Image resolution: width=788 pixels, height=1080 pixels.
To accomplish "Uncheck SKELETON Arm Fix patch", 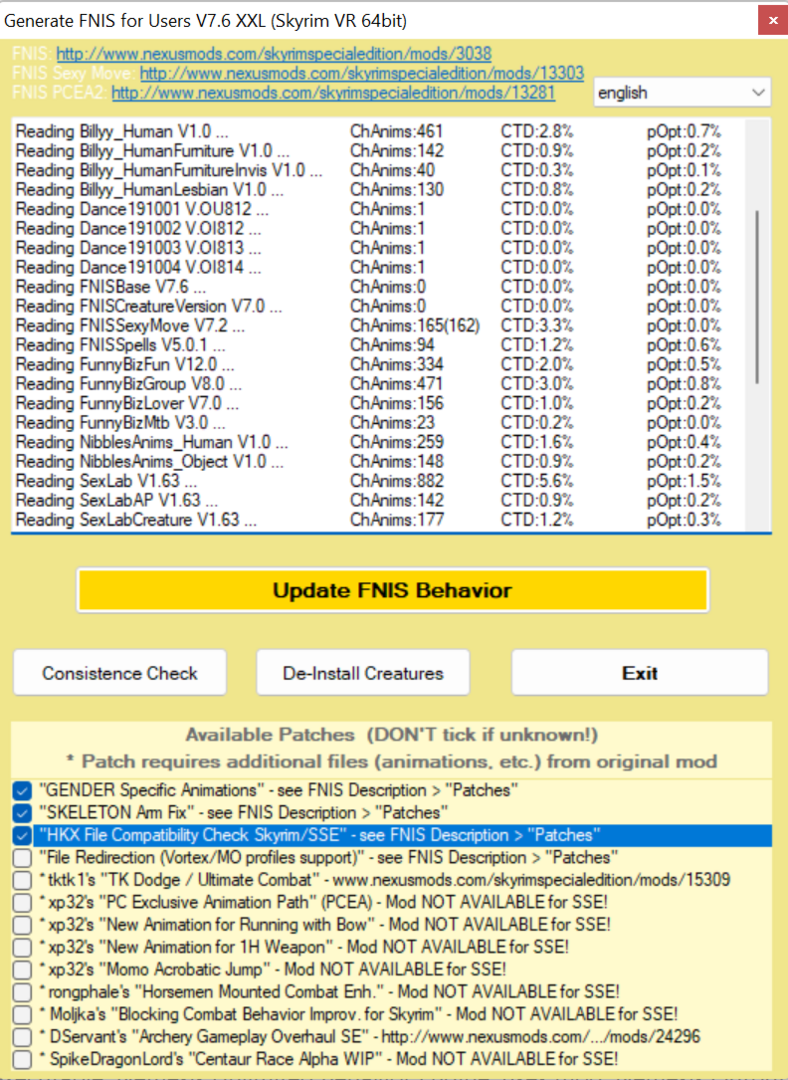I will click(x=22, y=813).
